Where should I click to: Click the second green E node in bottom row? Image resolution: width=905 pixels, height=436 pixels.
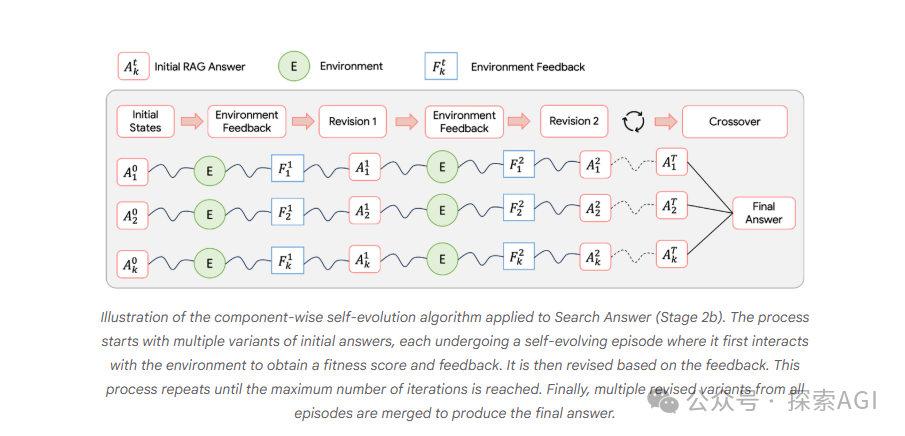(x=442, y=259)
